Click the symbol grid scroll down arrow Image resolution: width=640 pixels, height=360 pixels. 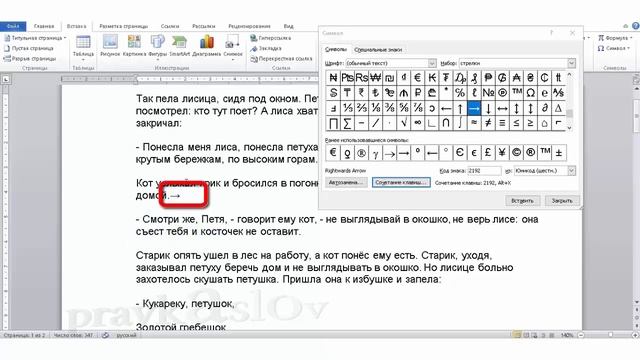(570, 128)
